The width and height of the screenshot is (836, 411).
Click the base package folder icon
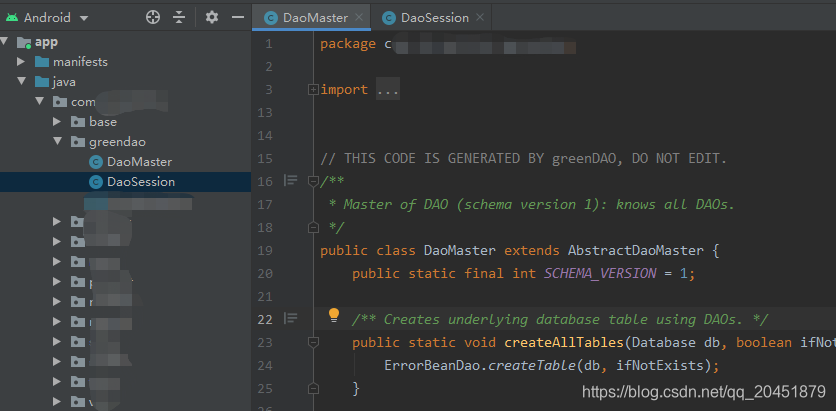point(78,122)
